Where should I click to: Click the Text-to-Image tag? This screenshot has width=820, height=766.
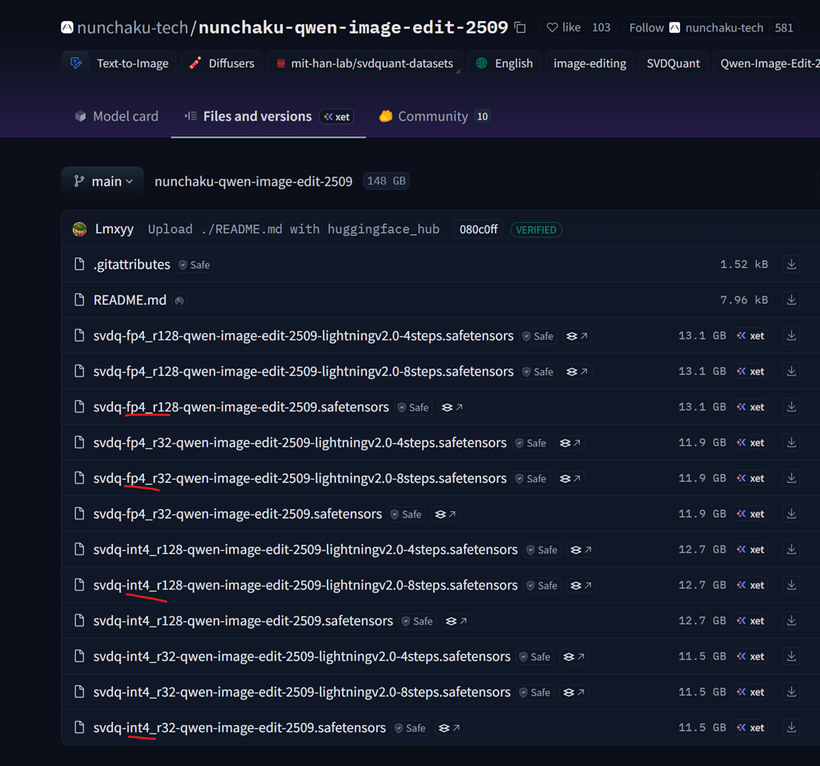(121, 63)
